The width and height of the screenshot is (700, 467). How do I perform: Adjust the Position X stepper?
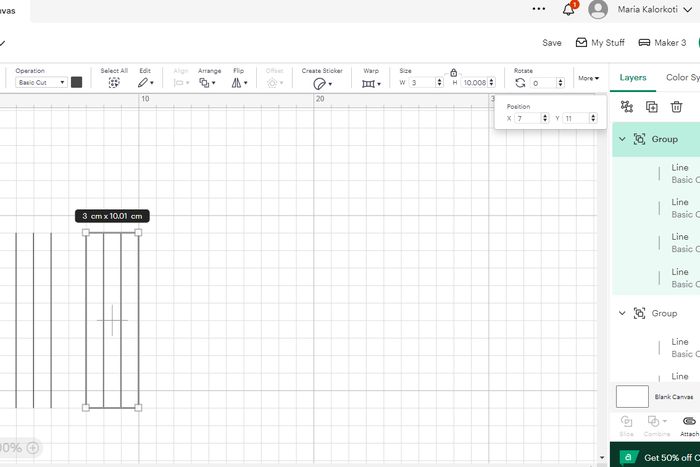545,118
